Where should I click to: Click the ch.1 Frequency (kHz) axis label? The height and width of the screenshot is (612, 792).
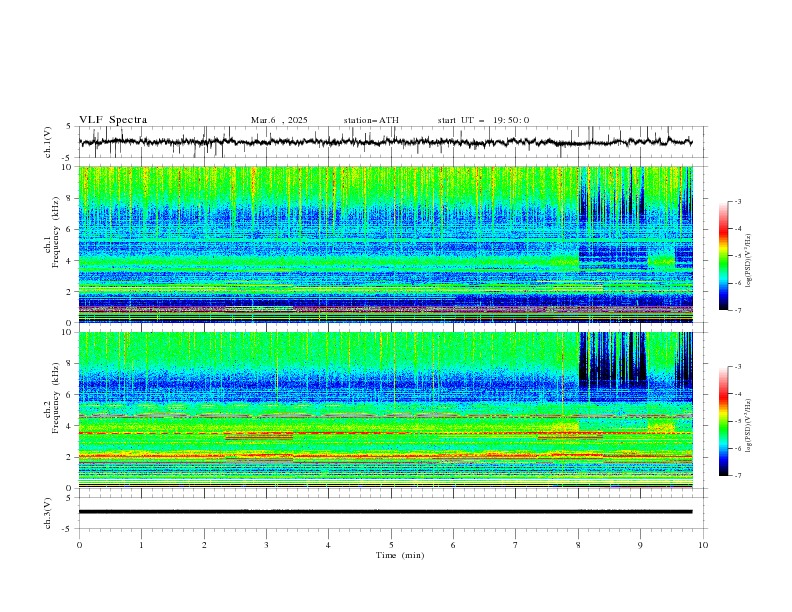click(51, 232)
